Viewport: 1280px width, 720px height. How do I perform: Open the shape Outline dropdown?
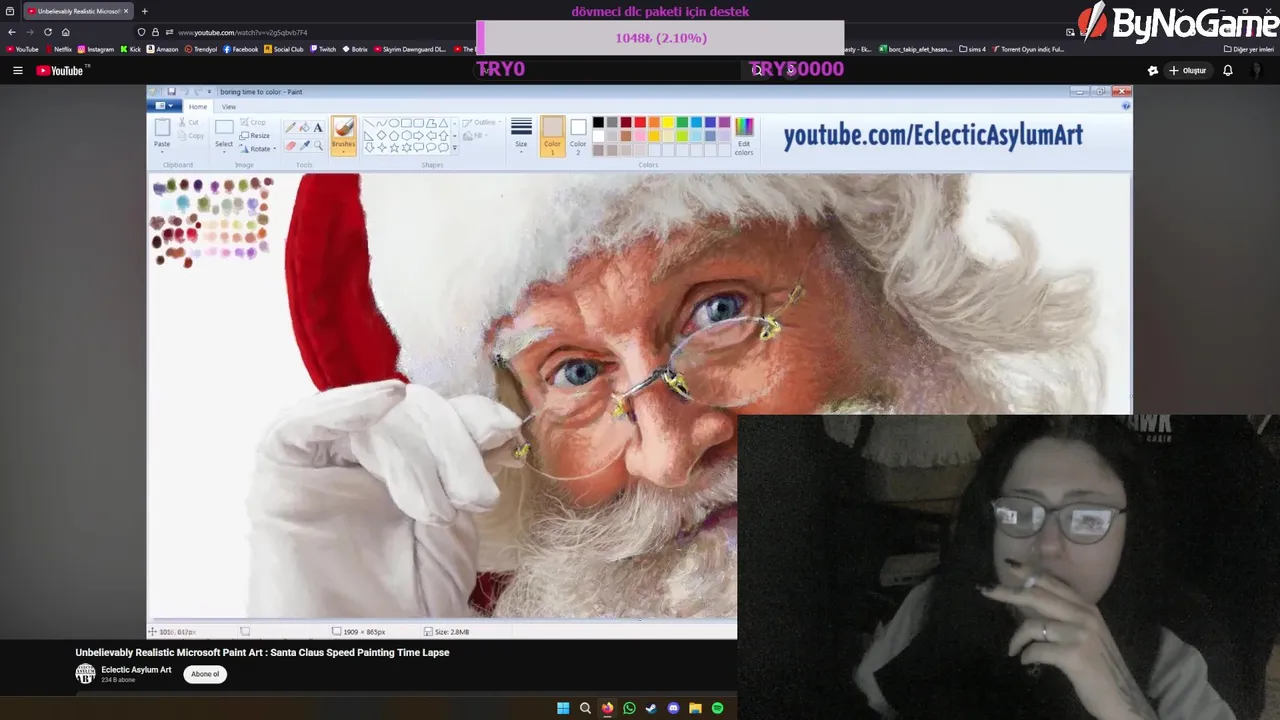484,123
